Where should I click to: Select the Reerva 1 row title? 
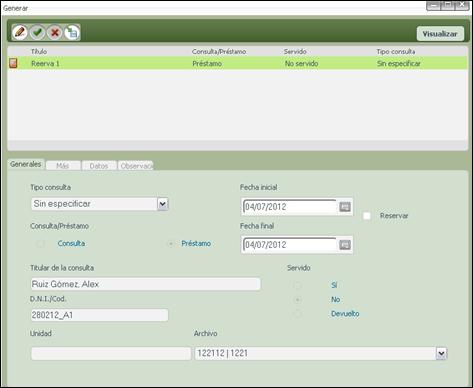(x=45, y=63)
